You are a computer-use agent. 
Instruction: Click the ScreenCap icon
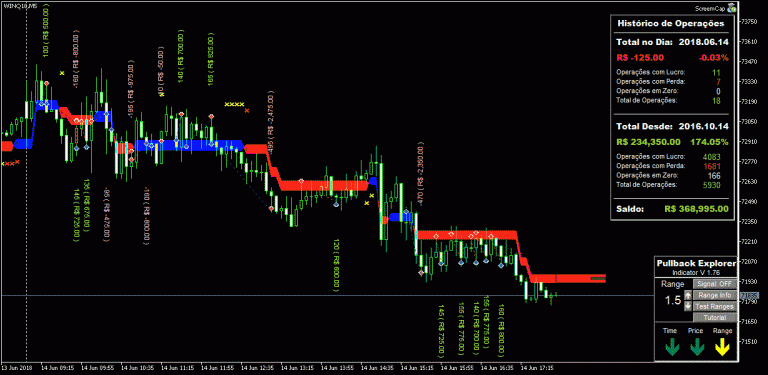pyautogui.click(x=731, y=8)
